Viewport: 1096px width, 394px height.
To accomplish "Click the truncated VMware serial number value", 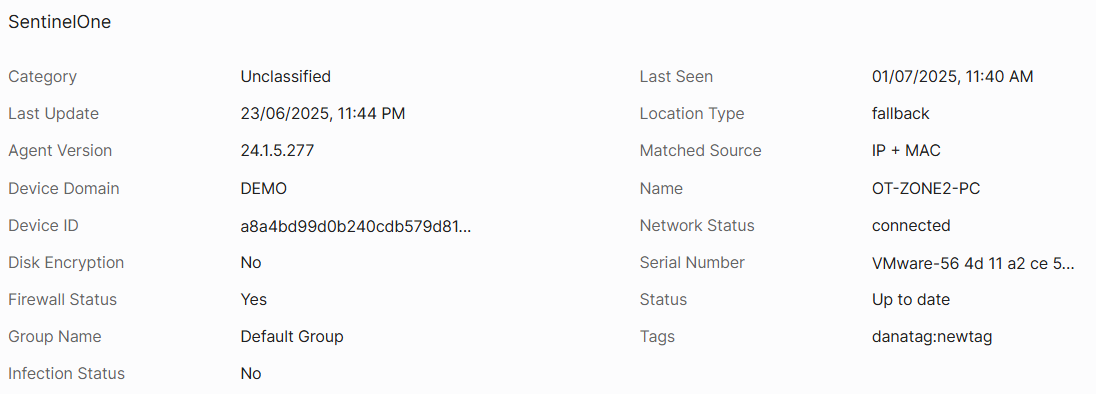I will tap(973, 263).
